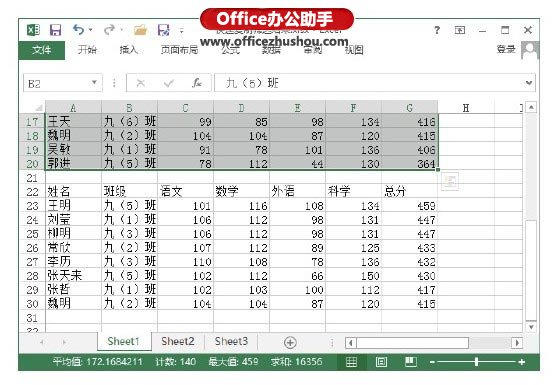
Task: Redo the last action
Action: point(109,30)
